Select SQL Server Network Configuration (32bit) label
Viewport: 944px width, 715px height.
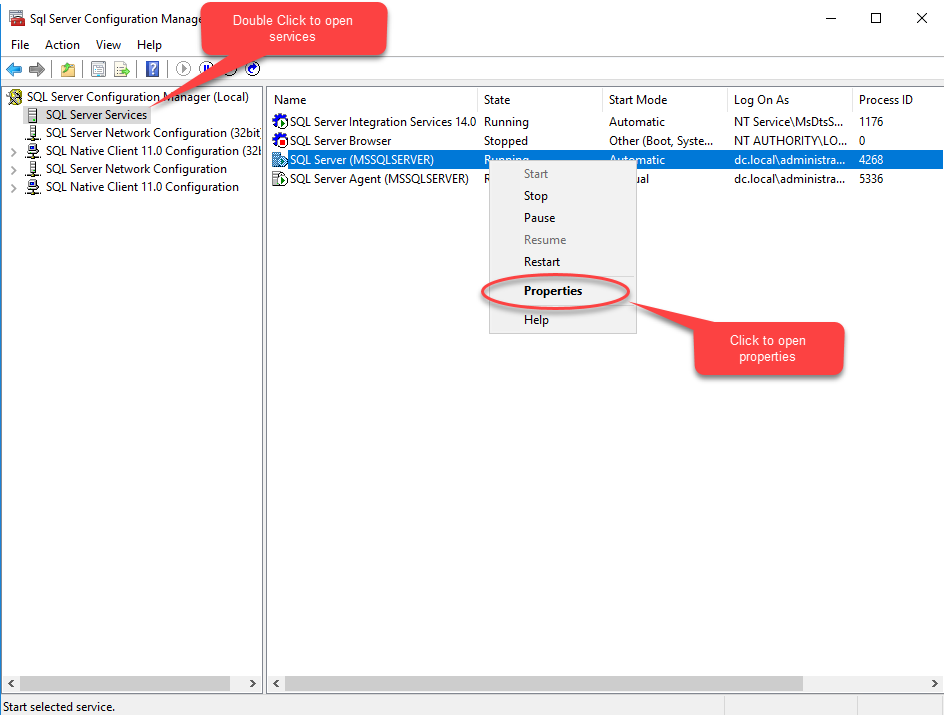[x=153, y=133]
